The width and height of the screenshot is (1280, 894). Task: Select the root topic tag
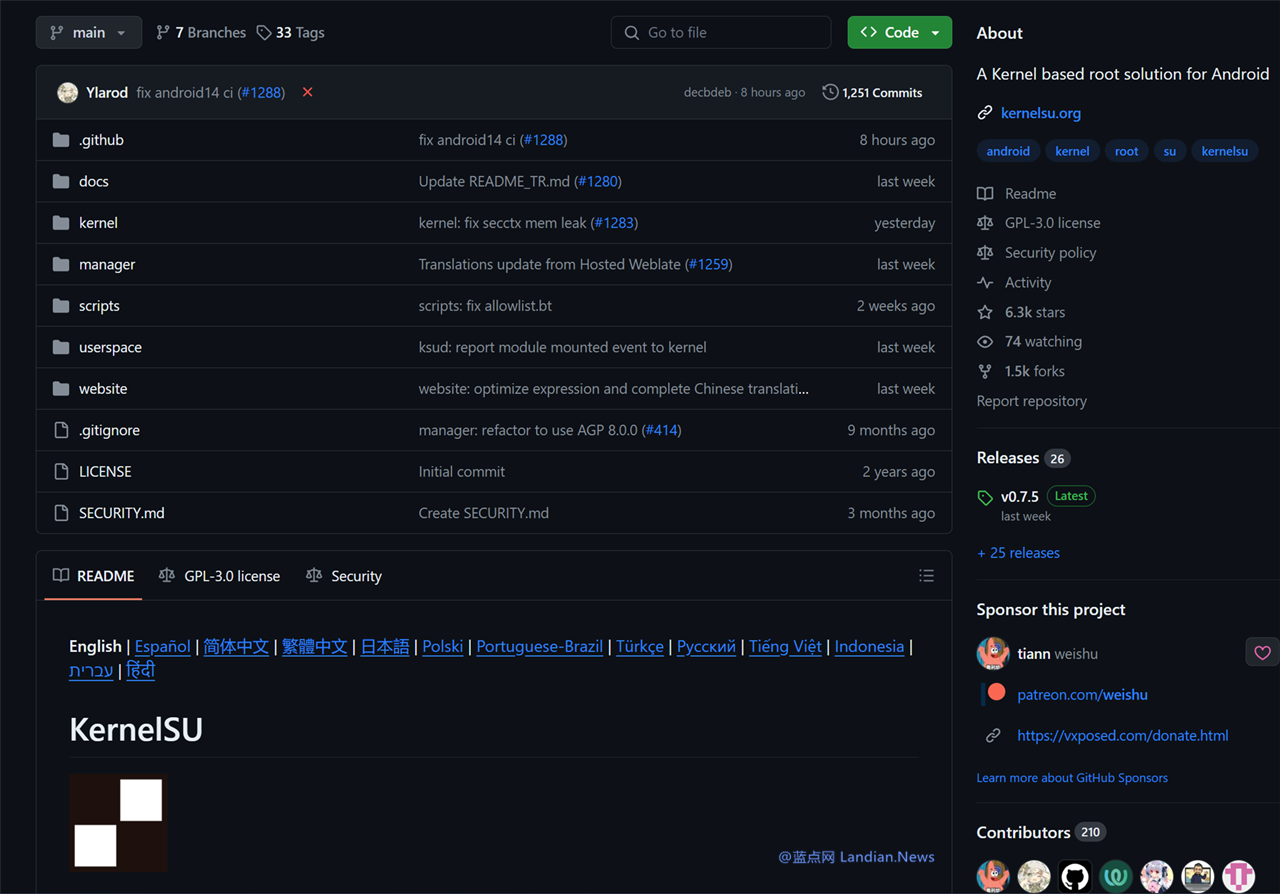pos(1127,151)
